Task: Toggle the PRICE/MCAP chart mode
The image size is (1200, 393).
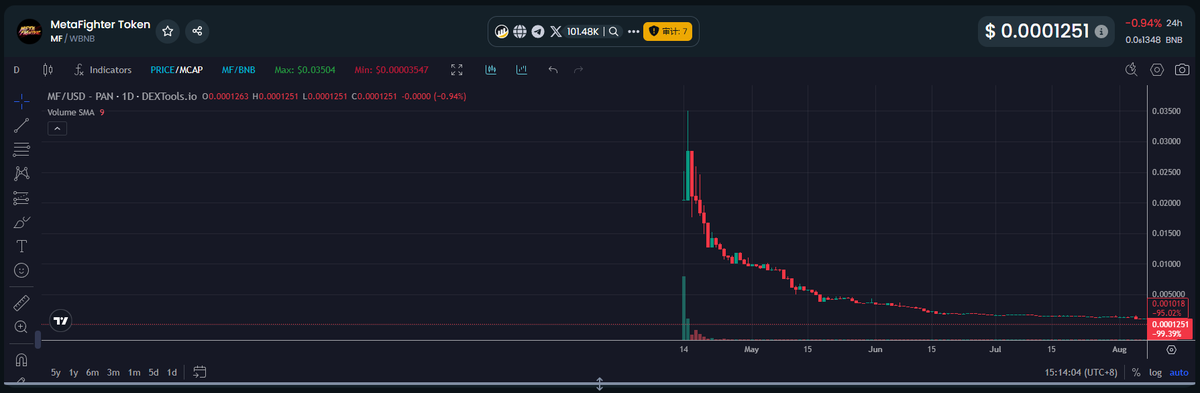Action: click(176, 70)
